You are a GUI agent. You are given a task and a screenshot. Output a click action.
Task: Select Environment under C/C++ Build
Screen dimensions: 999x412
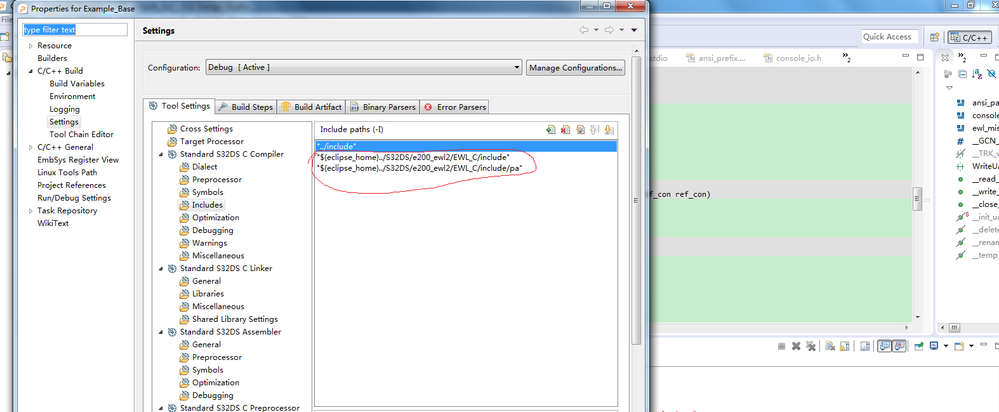(x=73, y=96)
